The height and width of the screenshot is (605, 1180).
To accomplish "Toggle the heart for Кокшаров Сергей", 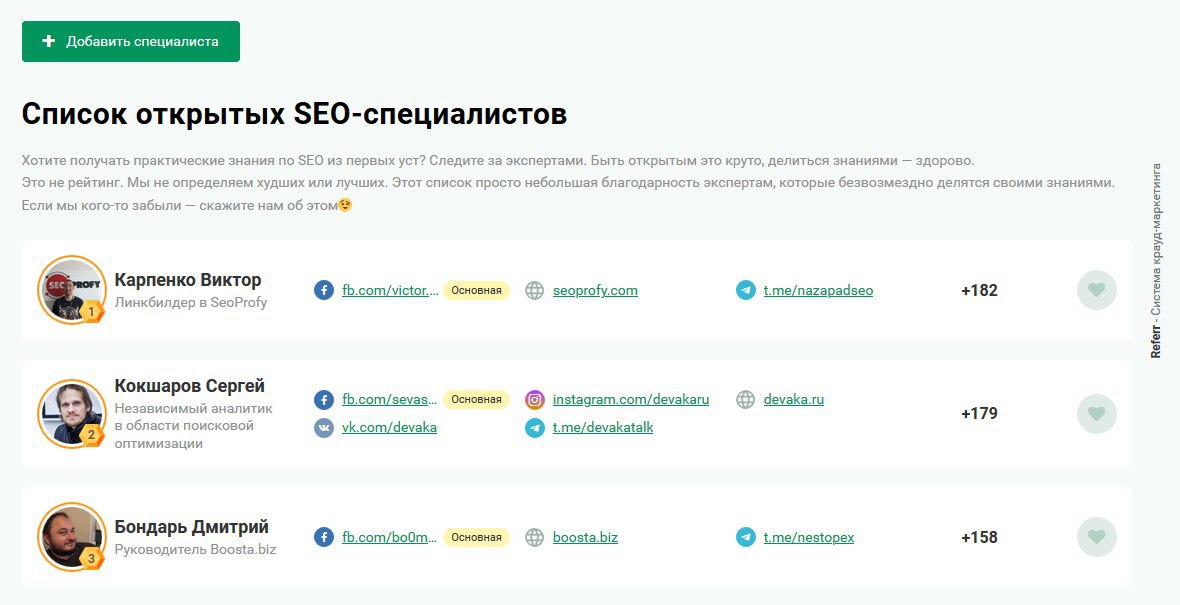I will click(x=1096, y=413).
